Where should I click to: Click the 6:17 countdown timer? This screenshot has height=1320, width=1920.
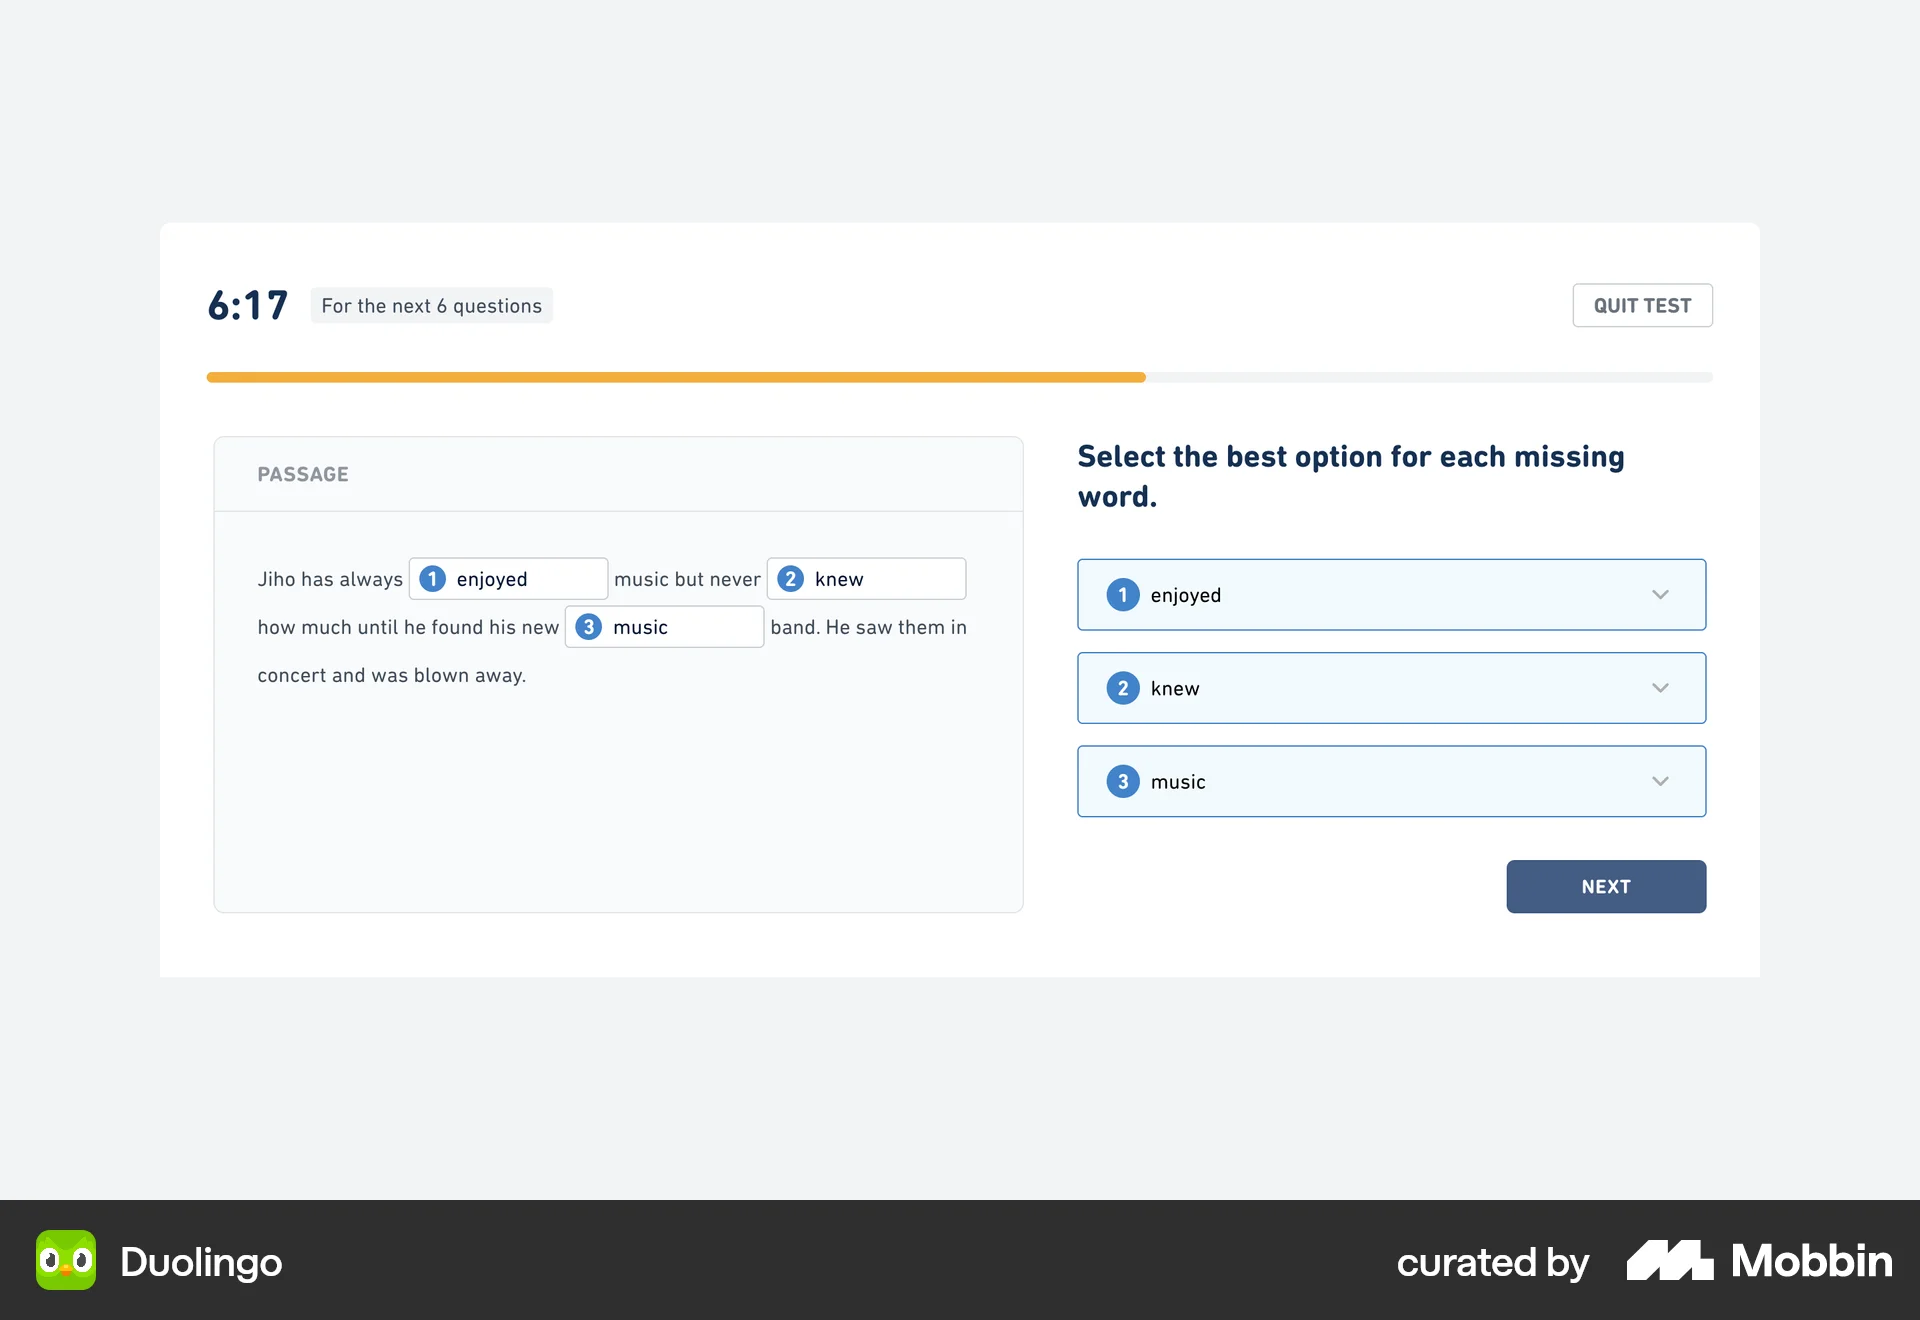click(248, 305)
